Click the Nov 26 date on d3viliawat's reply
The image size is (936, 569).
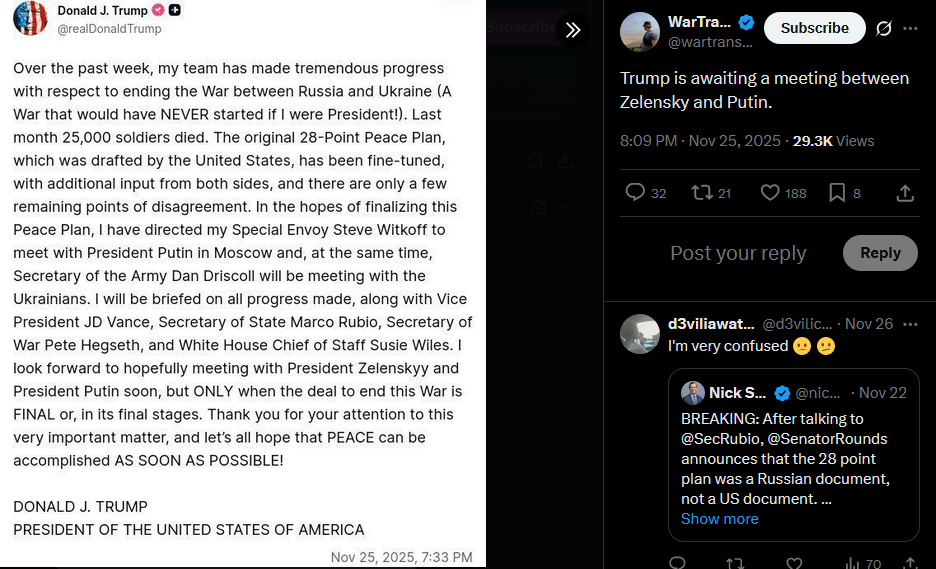click(868, 324)
